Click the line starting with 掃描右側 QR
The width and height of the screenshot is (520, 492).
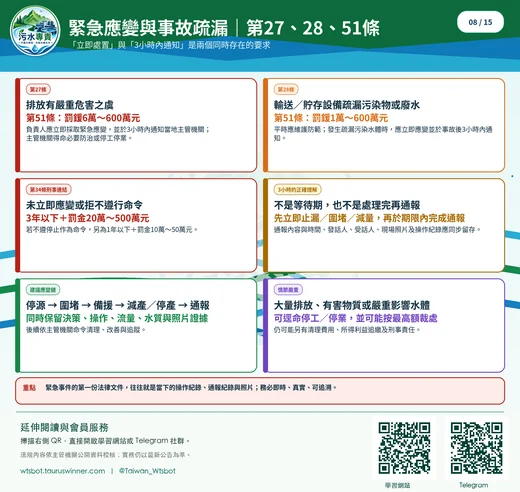[x=105, y=441]
